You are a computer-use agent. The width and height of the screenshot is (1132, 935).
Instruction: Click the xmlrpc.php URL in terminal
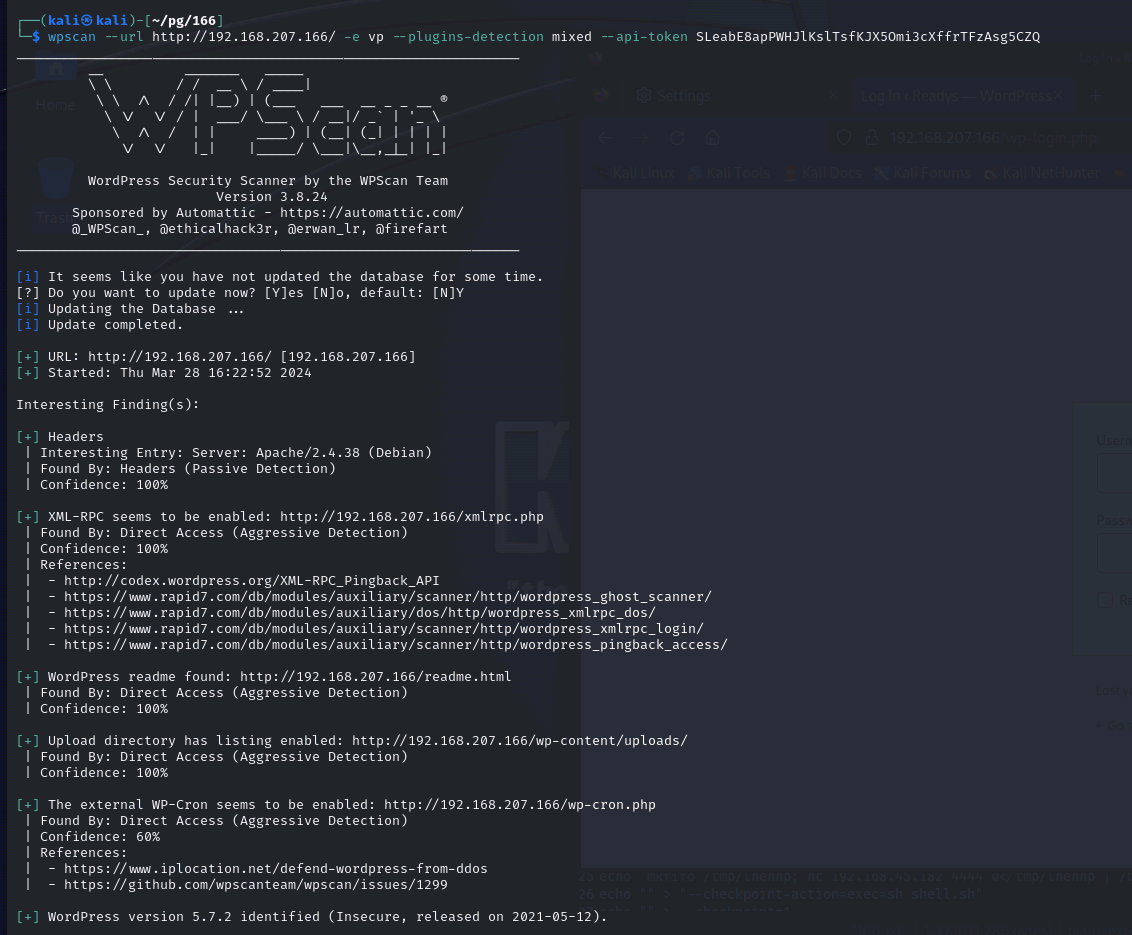(x=412, y=517)
